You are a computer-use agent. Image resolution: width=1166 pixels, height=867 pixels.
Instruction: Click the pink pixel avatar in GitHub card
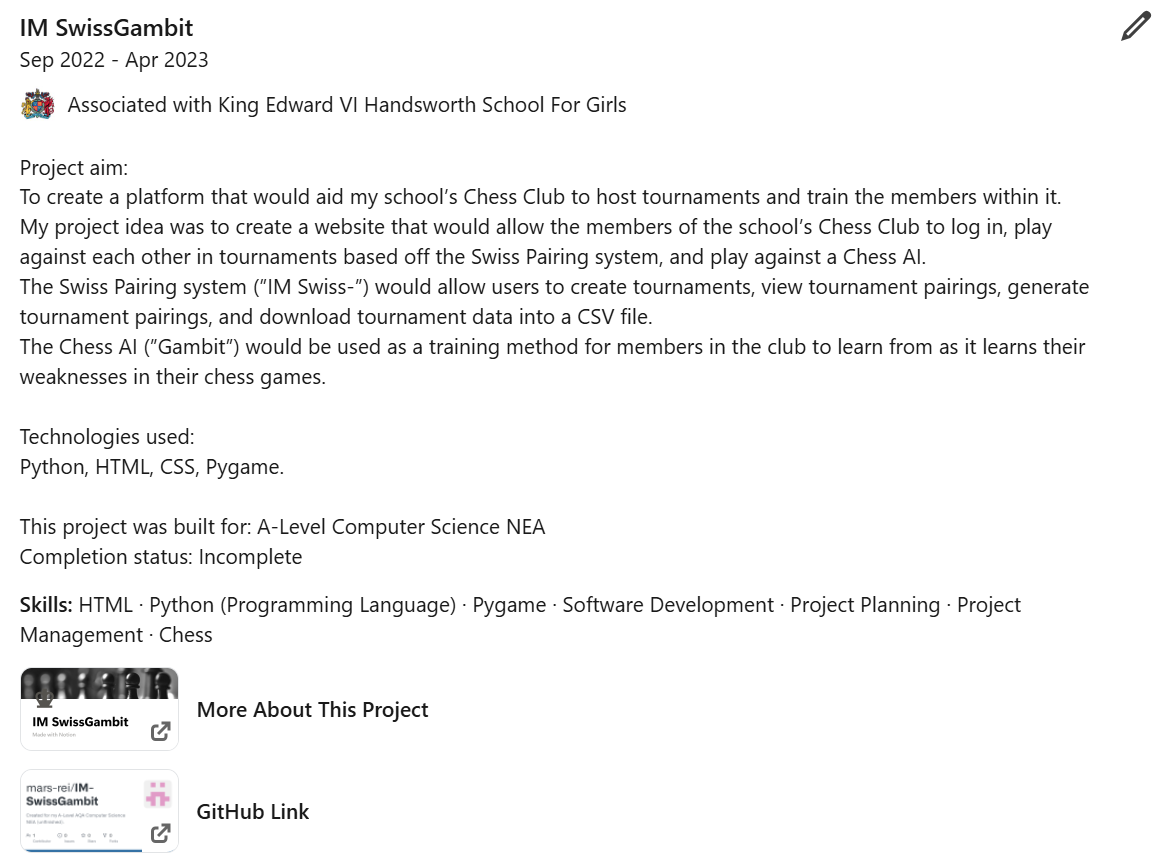(x=157, y=794)
